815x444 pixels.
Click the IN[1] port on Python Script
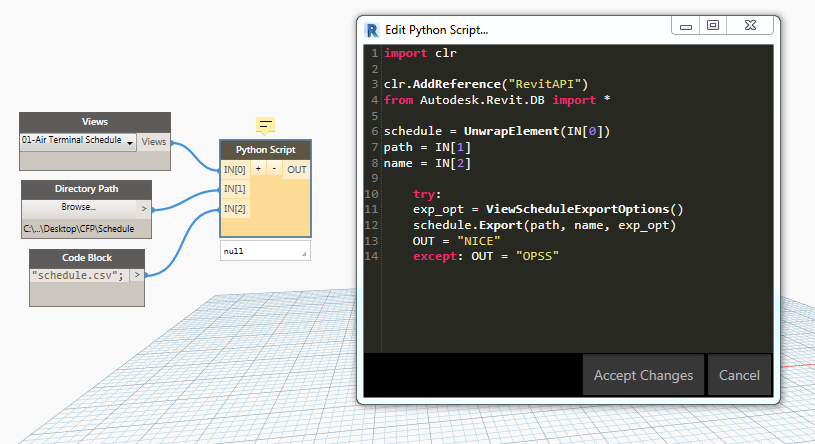click(x=234, y=189)
